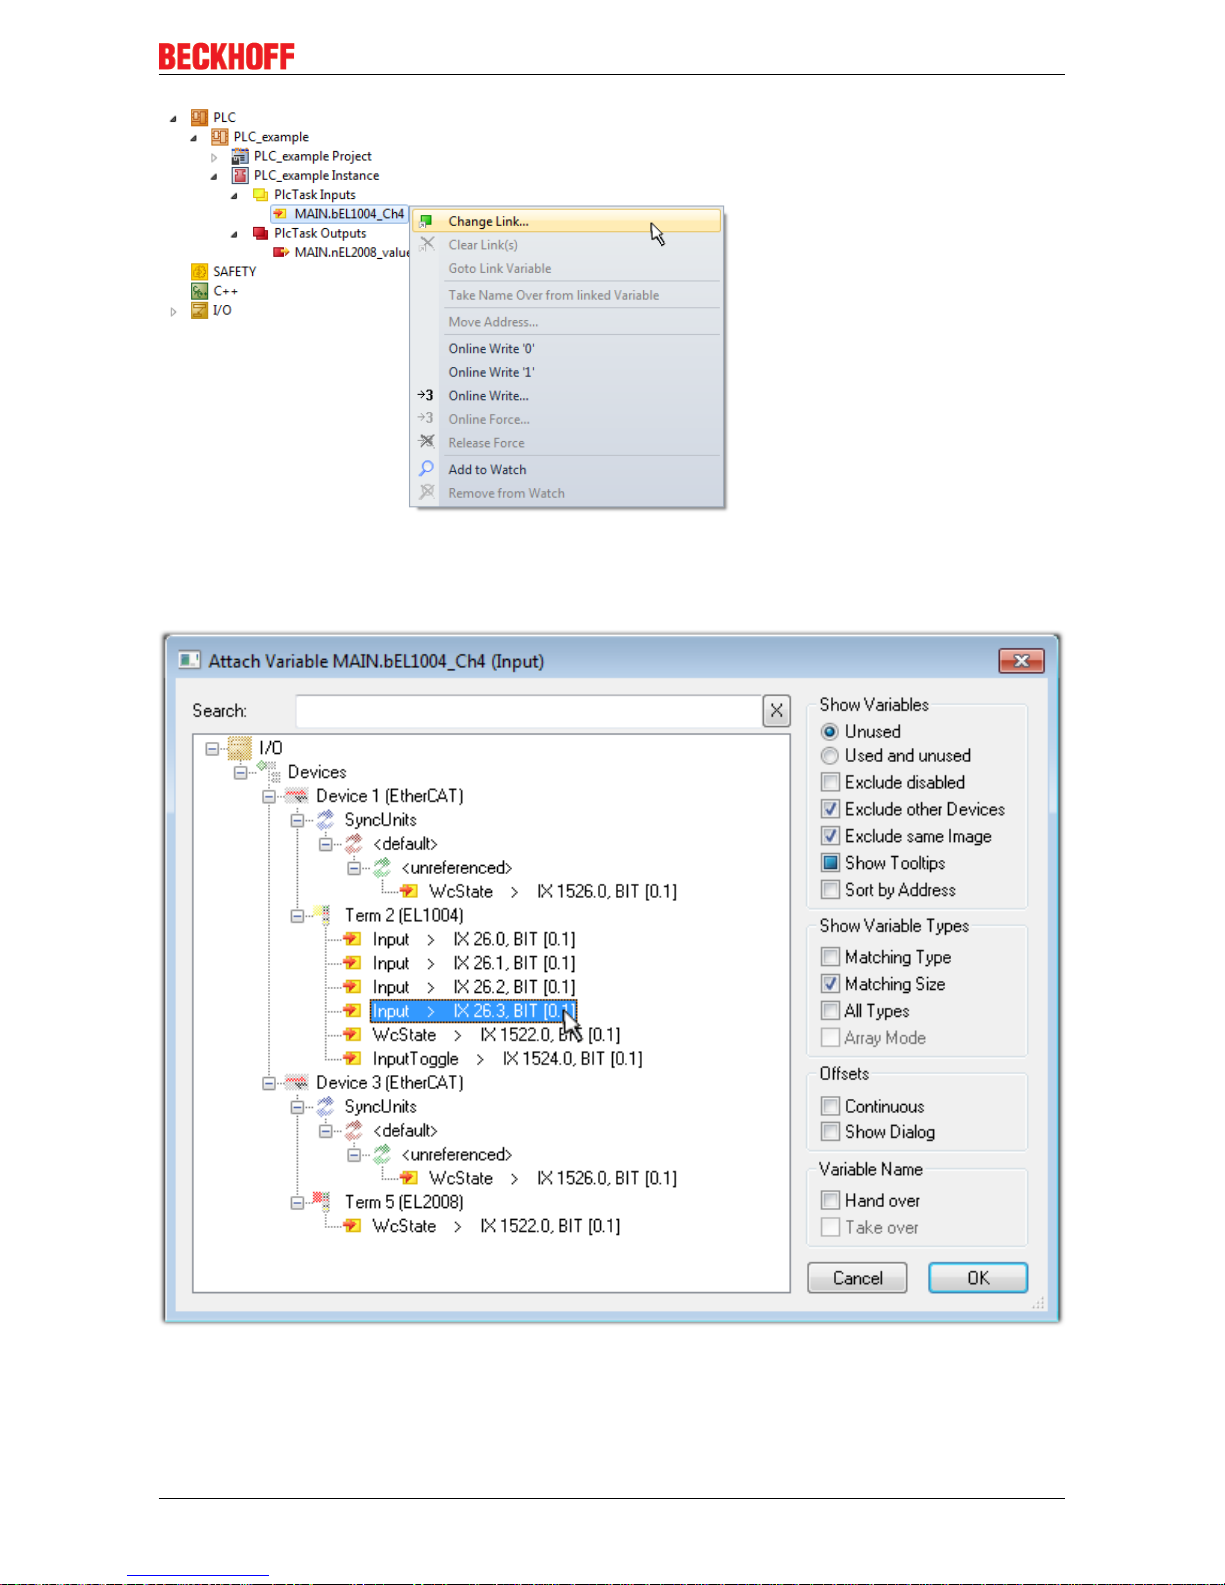1225x1585 pixels.
Task: Click input icon of IX 26.0 row
Action: pyautogui.click(x=352, y=939)
